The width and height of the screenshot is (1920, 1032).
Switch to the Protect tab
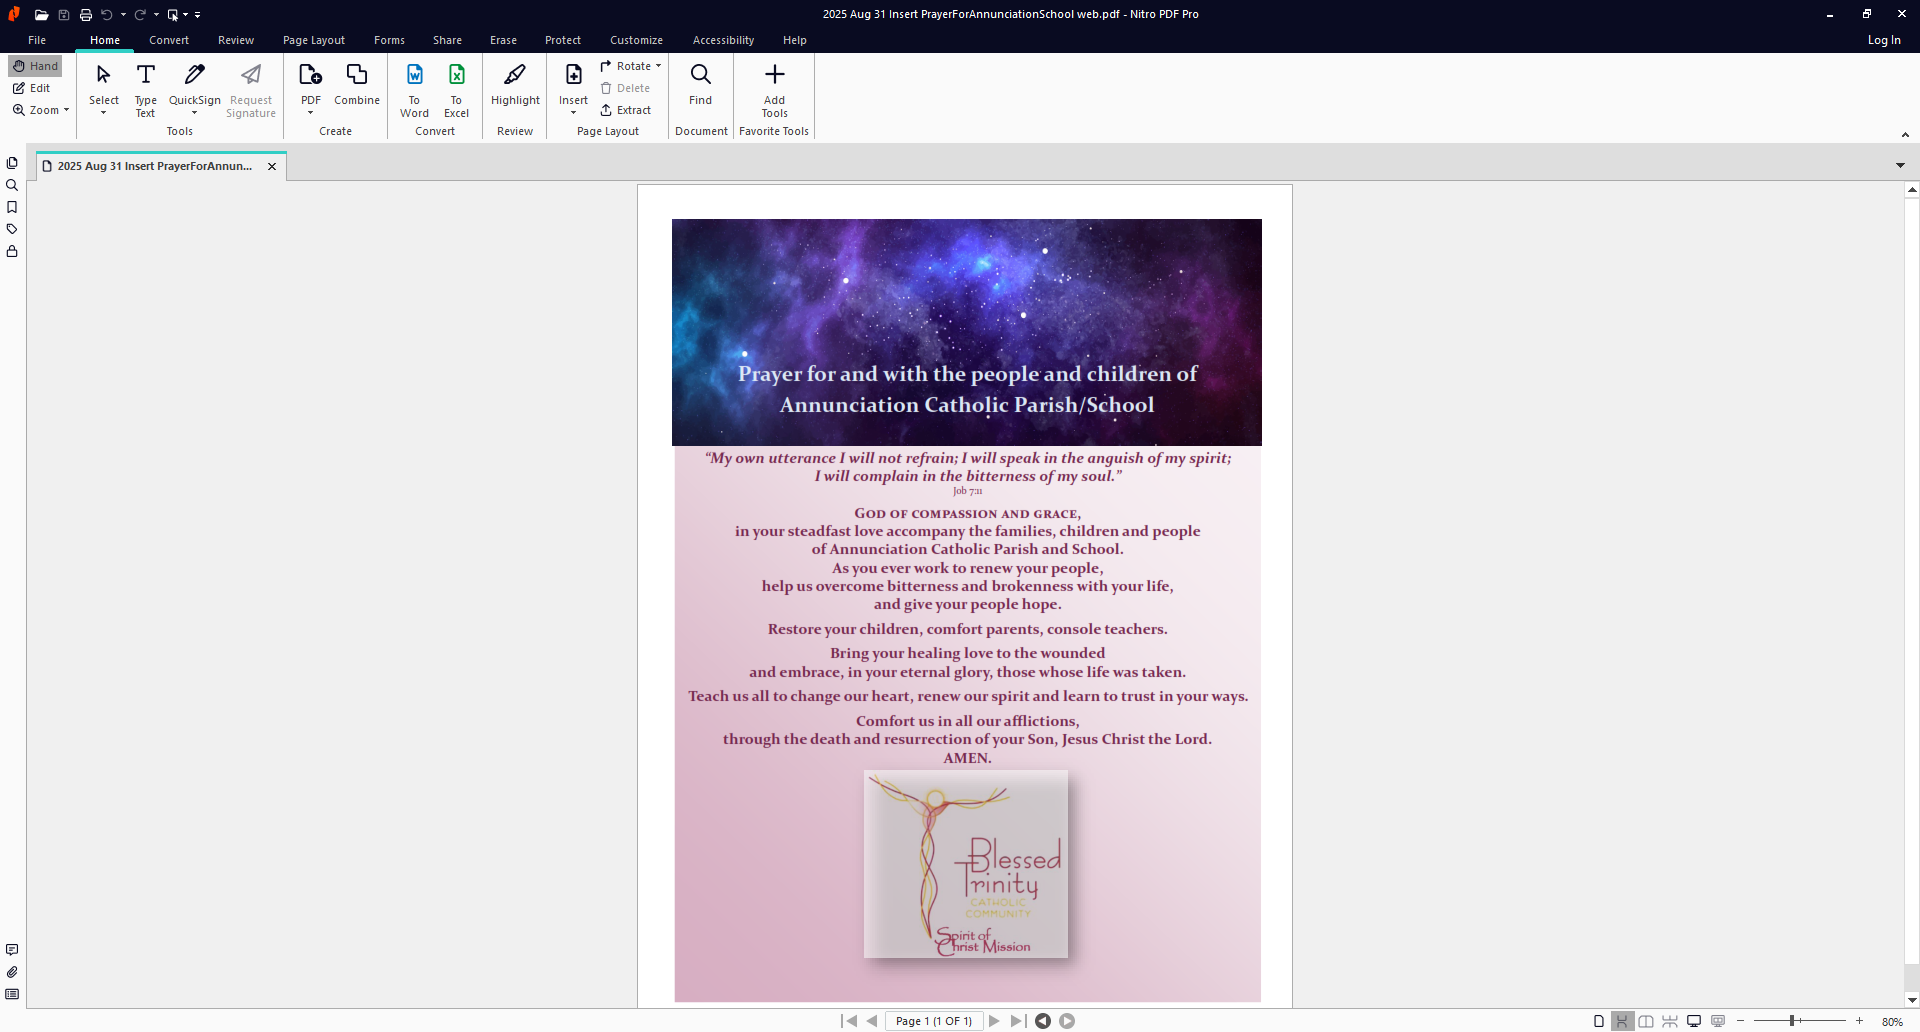coord(562,40)
